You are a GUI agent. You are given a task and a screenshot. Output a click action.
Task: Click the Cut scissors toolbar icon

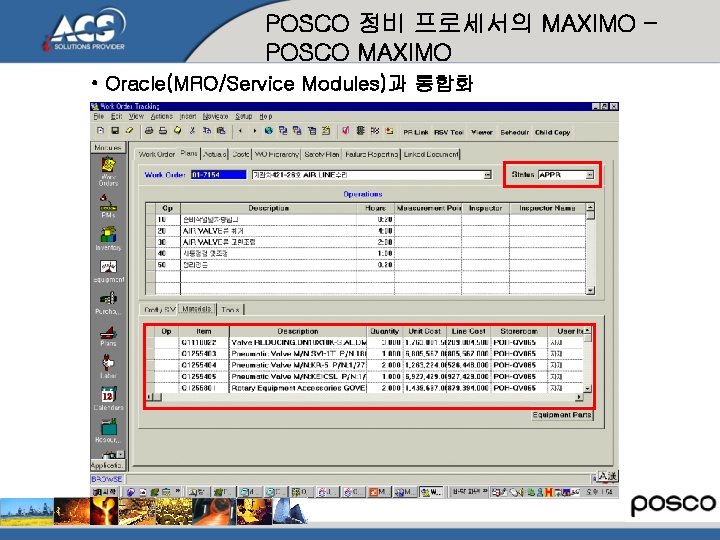coord(192,131)
